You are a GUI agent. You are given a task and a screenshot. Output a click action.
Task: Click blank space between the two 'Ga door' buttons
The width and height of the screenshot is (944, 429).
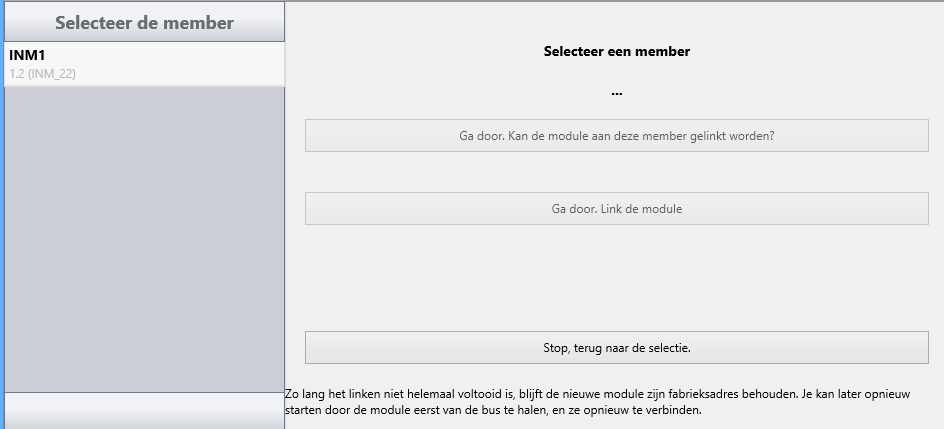pos(616,172)
